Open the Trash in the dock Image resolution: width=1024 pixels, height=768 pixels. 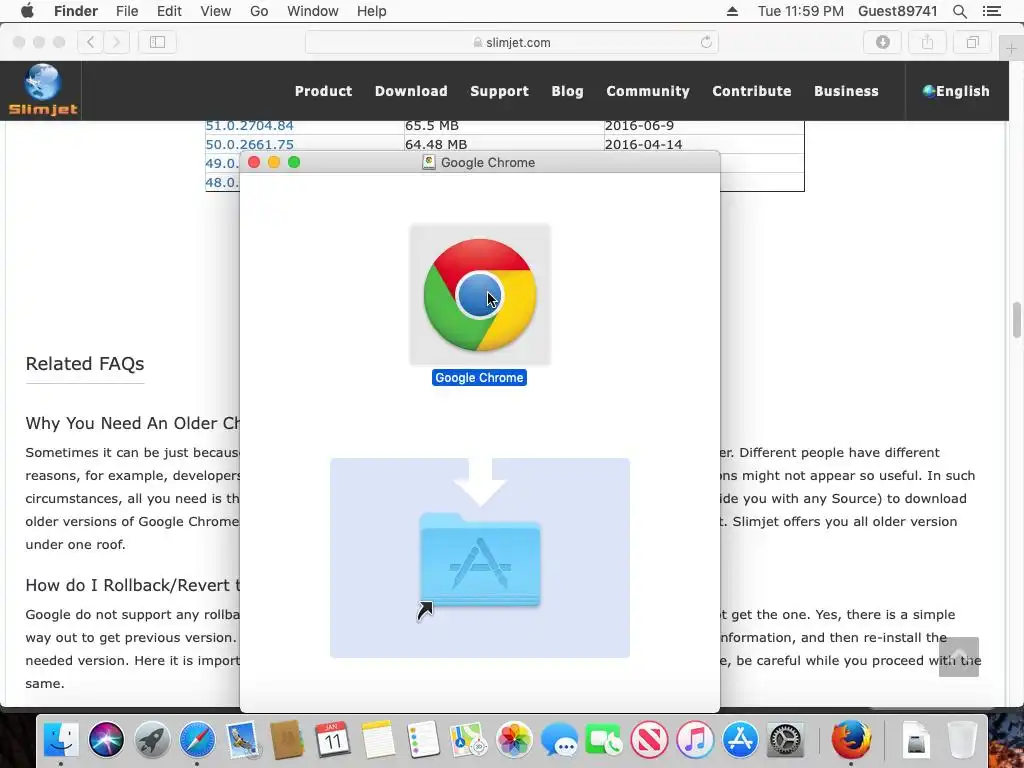[961, 740]
